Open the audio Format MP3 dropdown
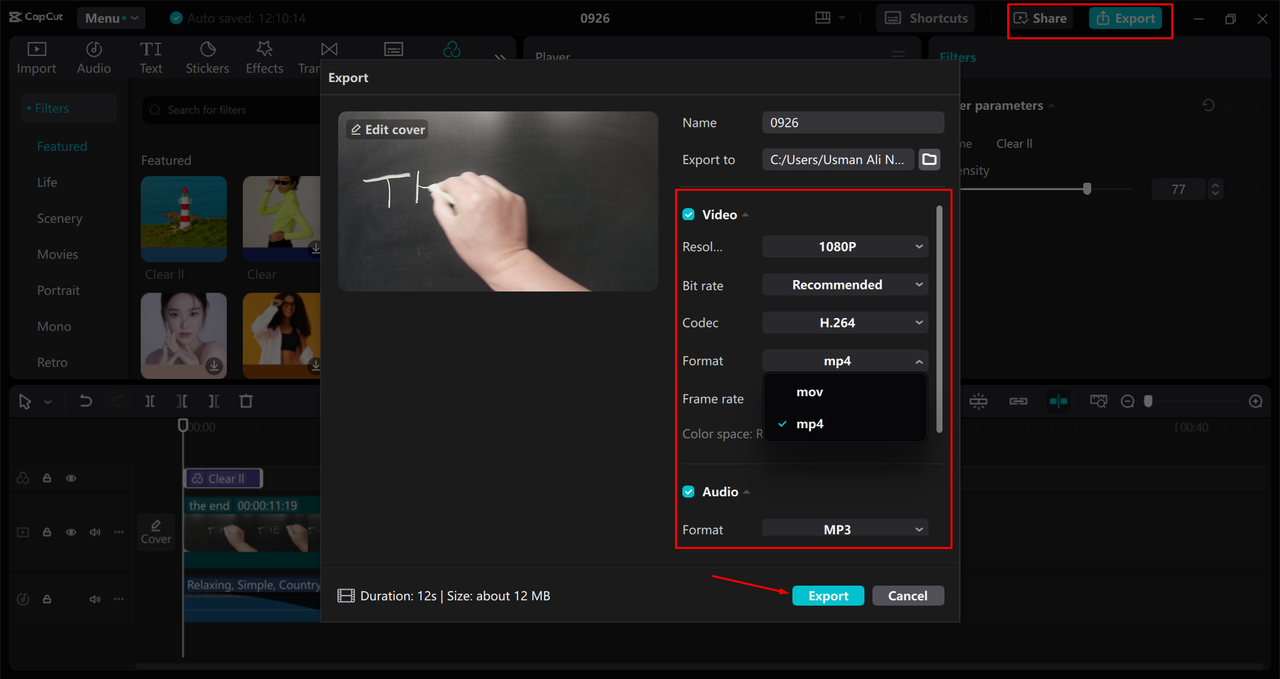1280x679 pixels. 845,529
